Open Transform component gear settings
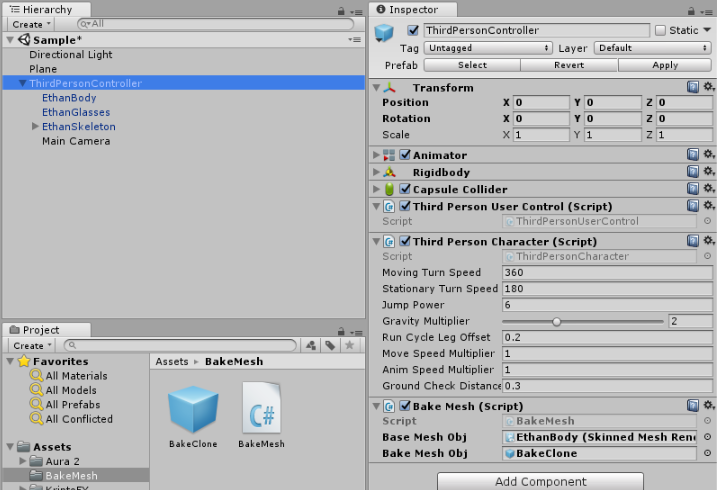Screen dimensions: 717x490 (x=708, y=86)
